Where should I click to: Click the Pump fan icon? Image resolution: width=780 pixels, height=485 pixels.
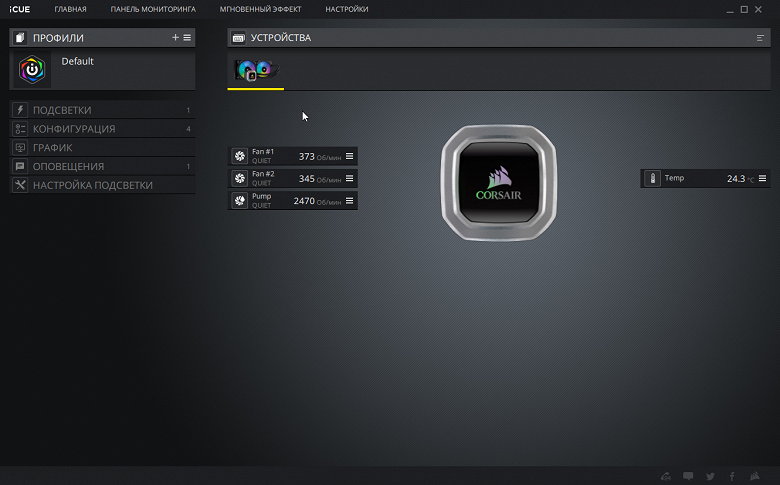pos(240,200)
